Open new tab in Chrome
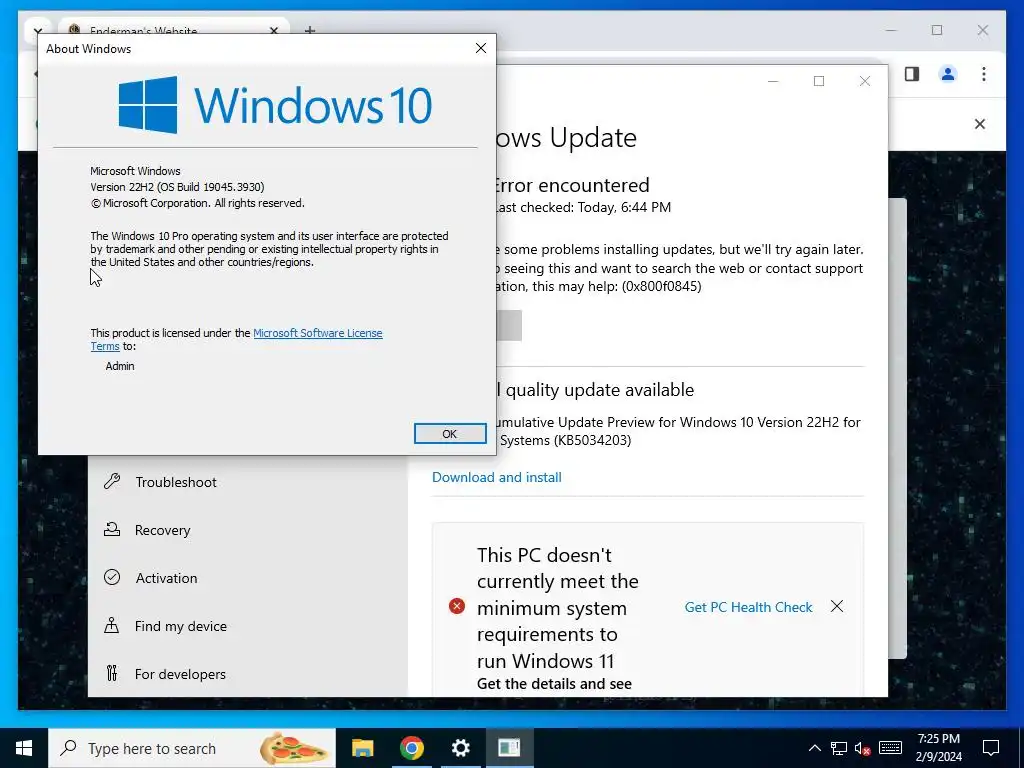This screenshot has height=768, width=1024. pyautogui.click(x=310, y=30)
